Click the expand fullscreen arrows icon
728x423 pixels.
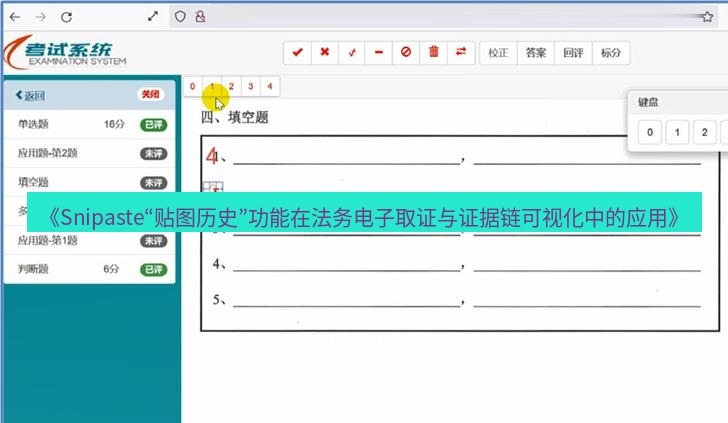click(153, 16)
